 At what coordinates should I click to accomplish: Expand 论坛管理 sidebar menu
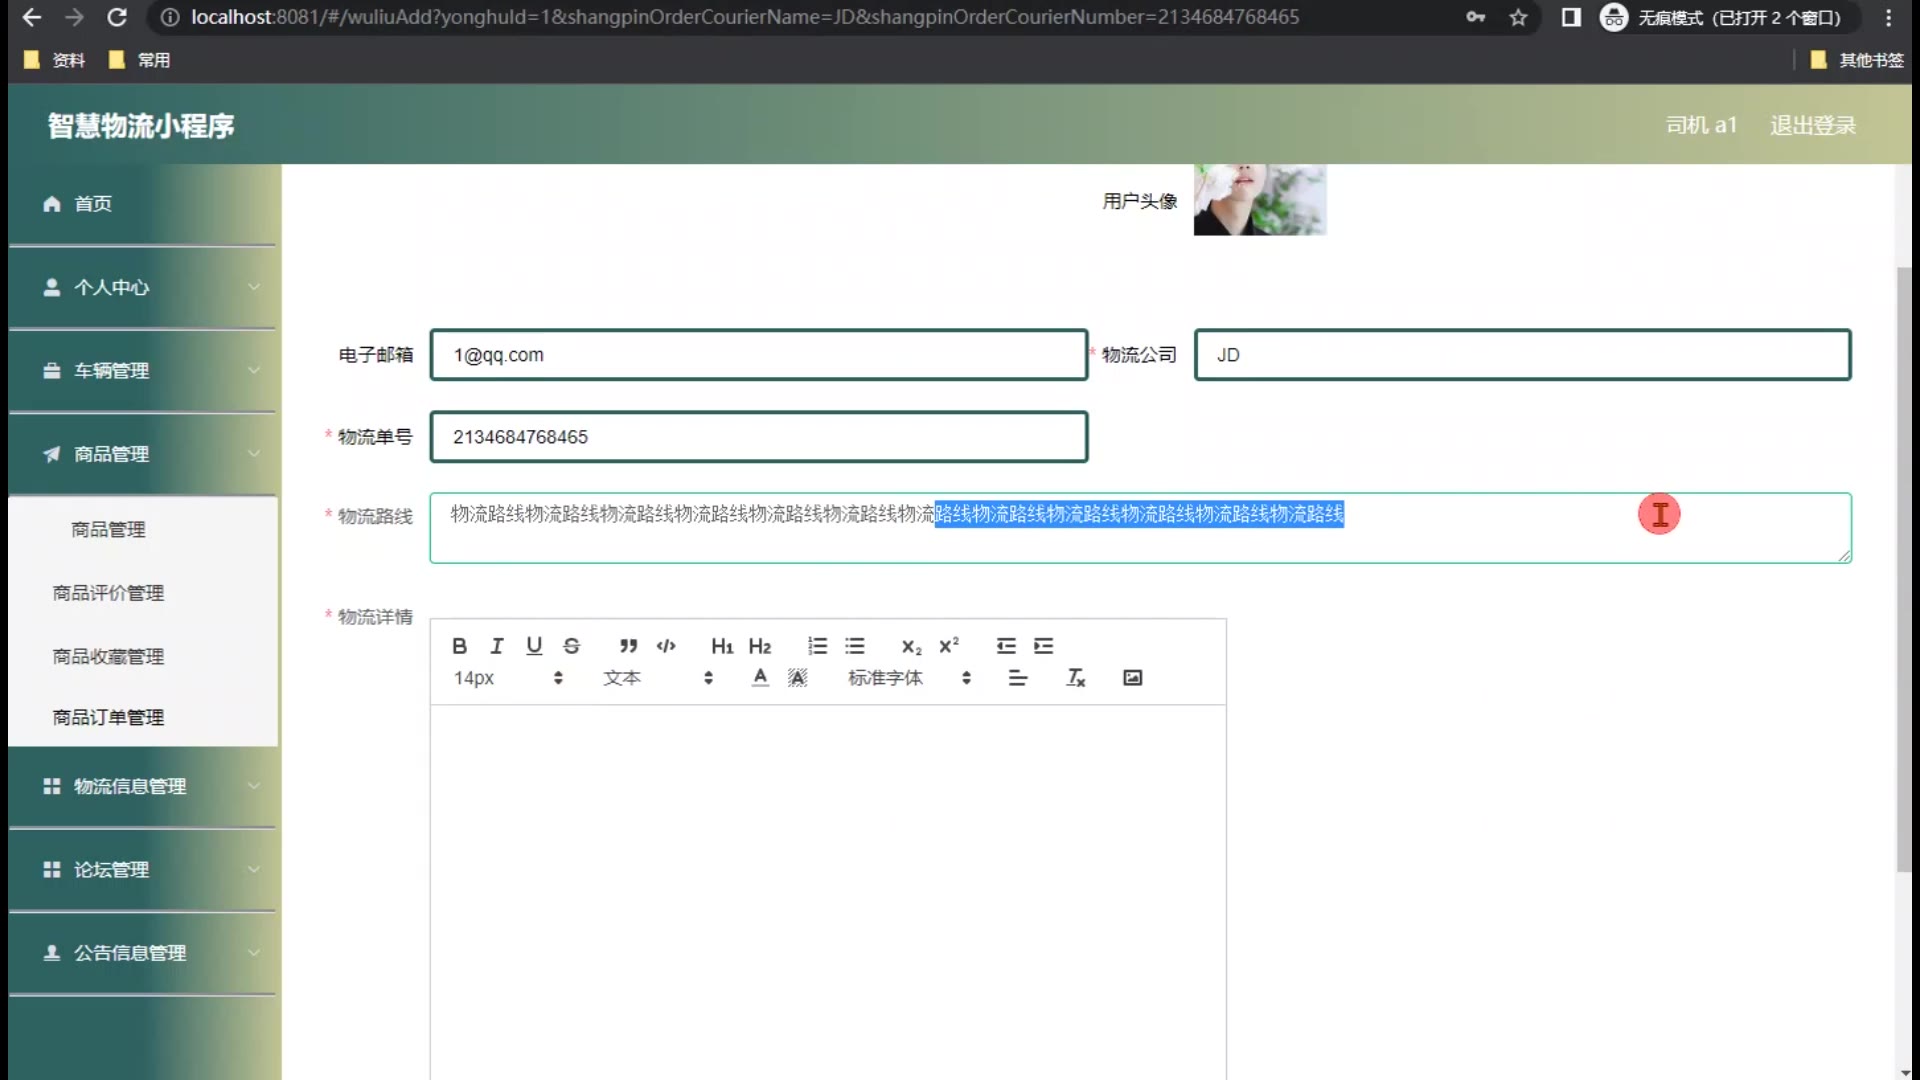pos(142,870)
